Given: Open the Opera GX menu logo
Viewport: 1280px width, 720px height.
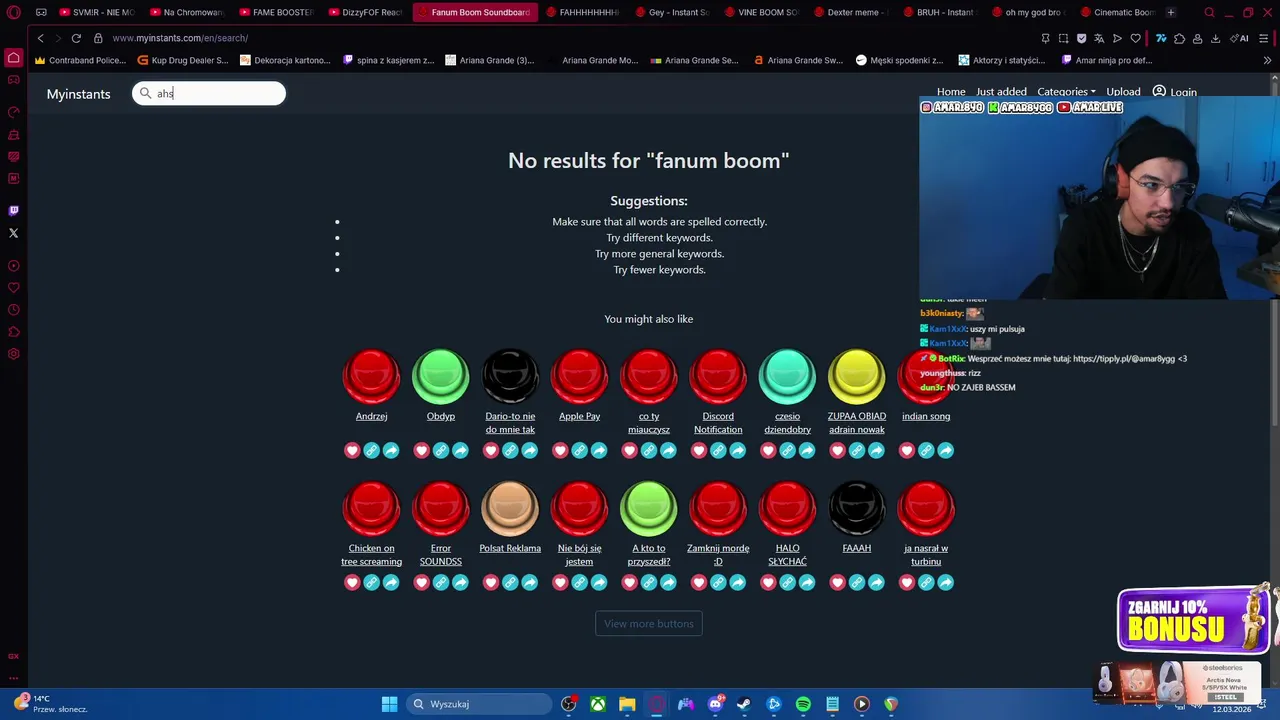Looking at the screenshot, I should tap(13, 13).
